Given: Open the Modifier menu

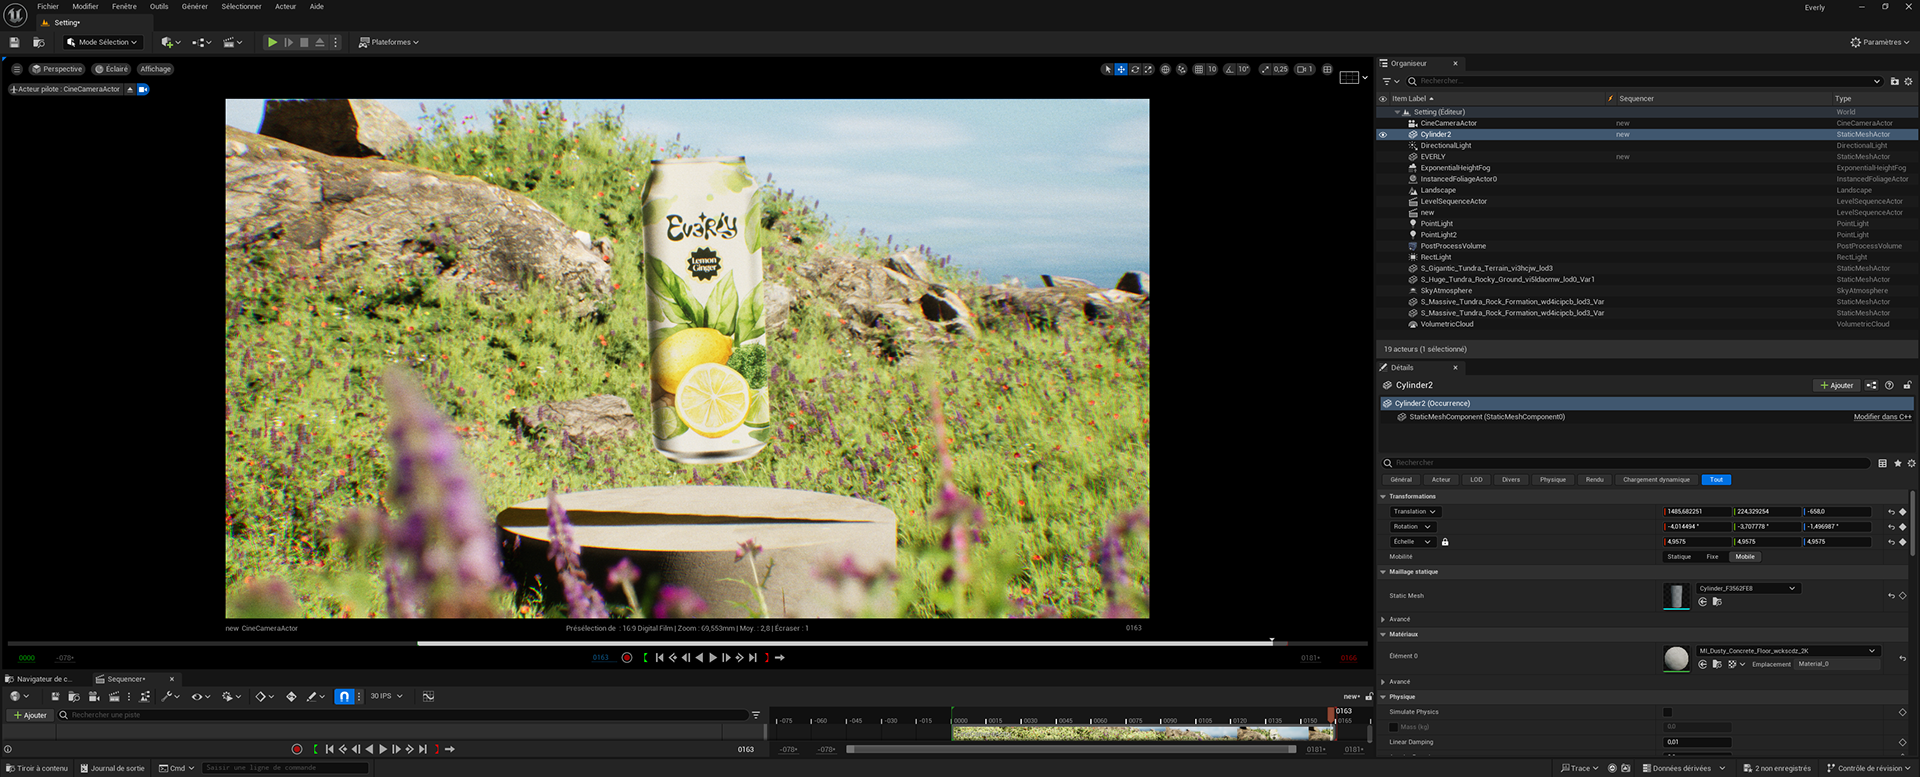Looking at the screenshot, I should click(x=85, y=6).
